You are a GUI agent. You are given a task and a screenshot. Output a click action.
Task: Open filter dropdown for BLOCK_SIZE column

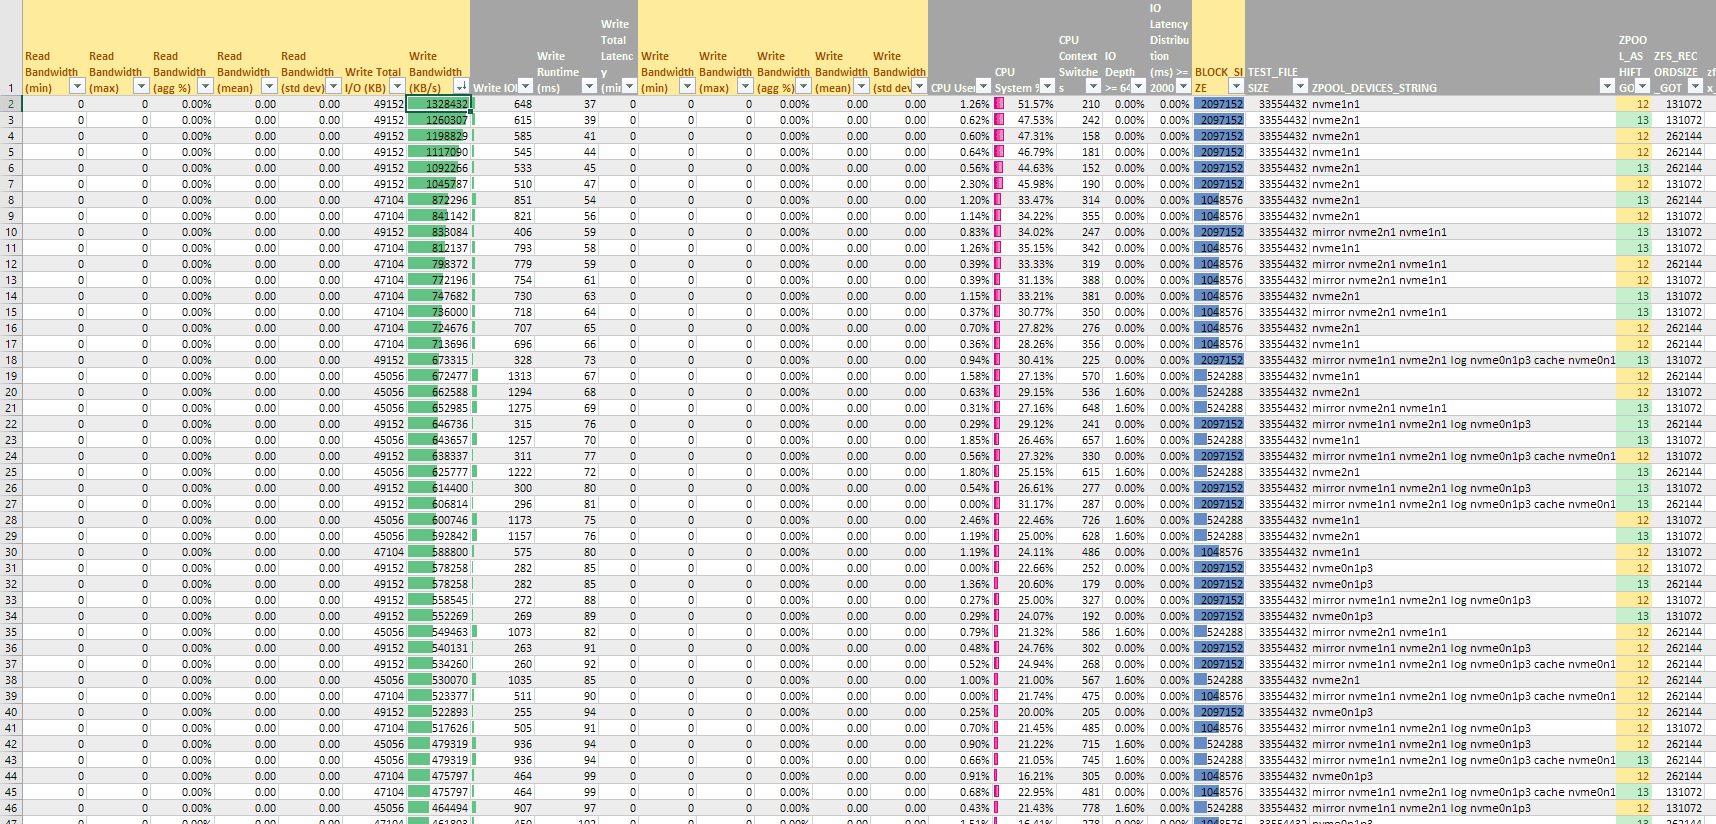click(x=1236, y=87)
